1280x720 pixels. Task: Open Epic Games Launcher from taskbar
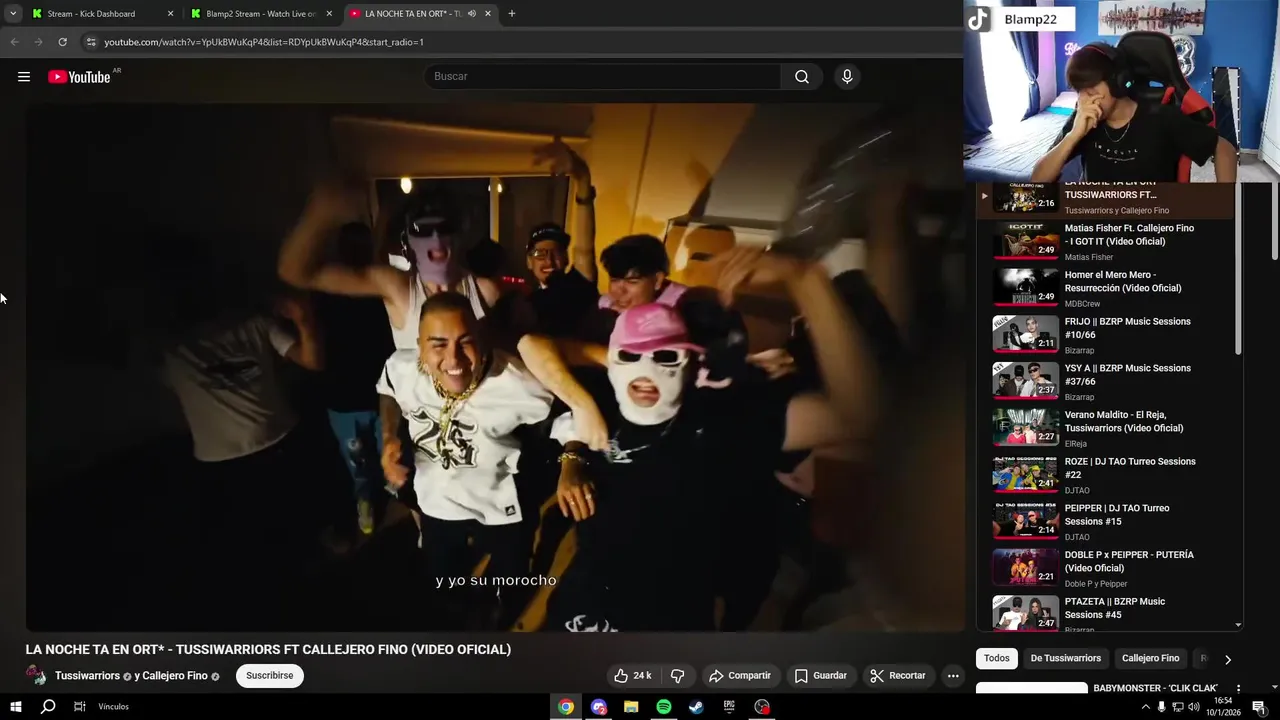729,707
